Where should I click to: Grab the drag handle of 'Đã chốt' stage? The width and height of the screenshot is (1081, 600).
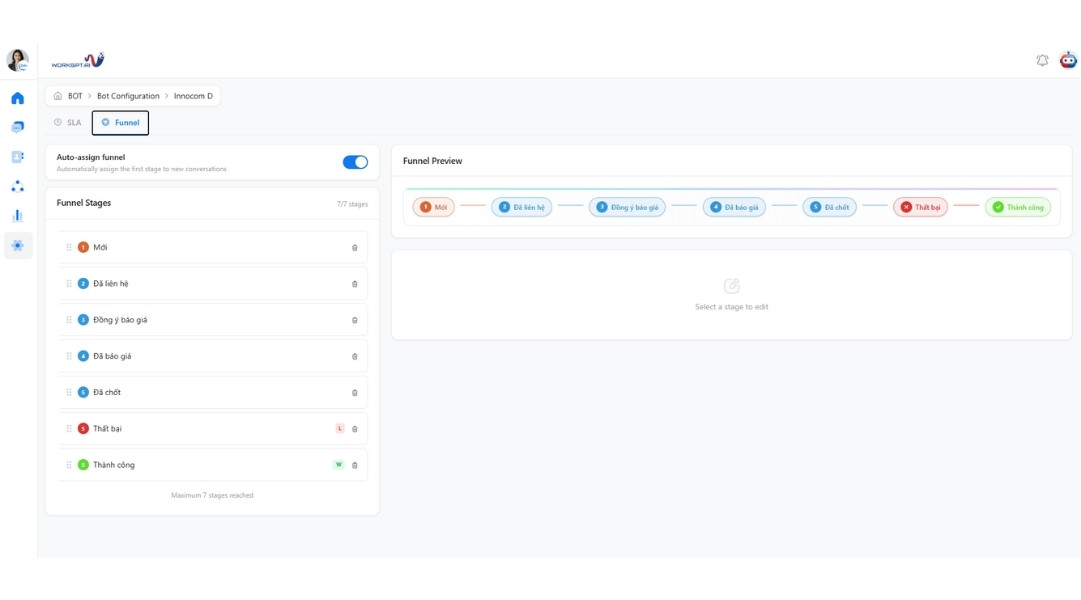[x=69, y=393]
